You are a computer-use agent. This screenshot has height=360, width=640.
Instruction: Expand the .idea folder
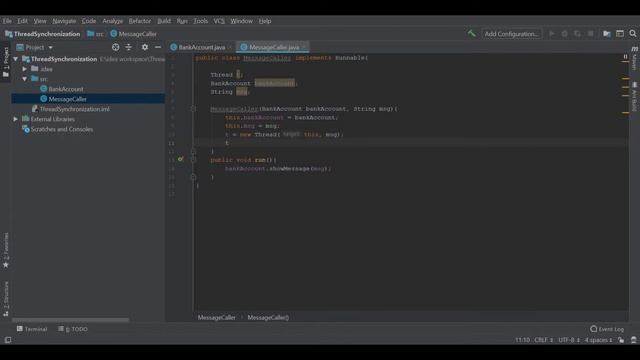coord(25,69)
